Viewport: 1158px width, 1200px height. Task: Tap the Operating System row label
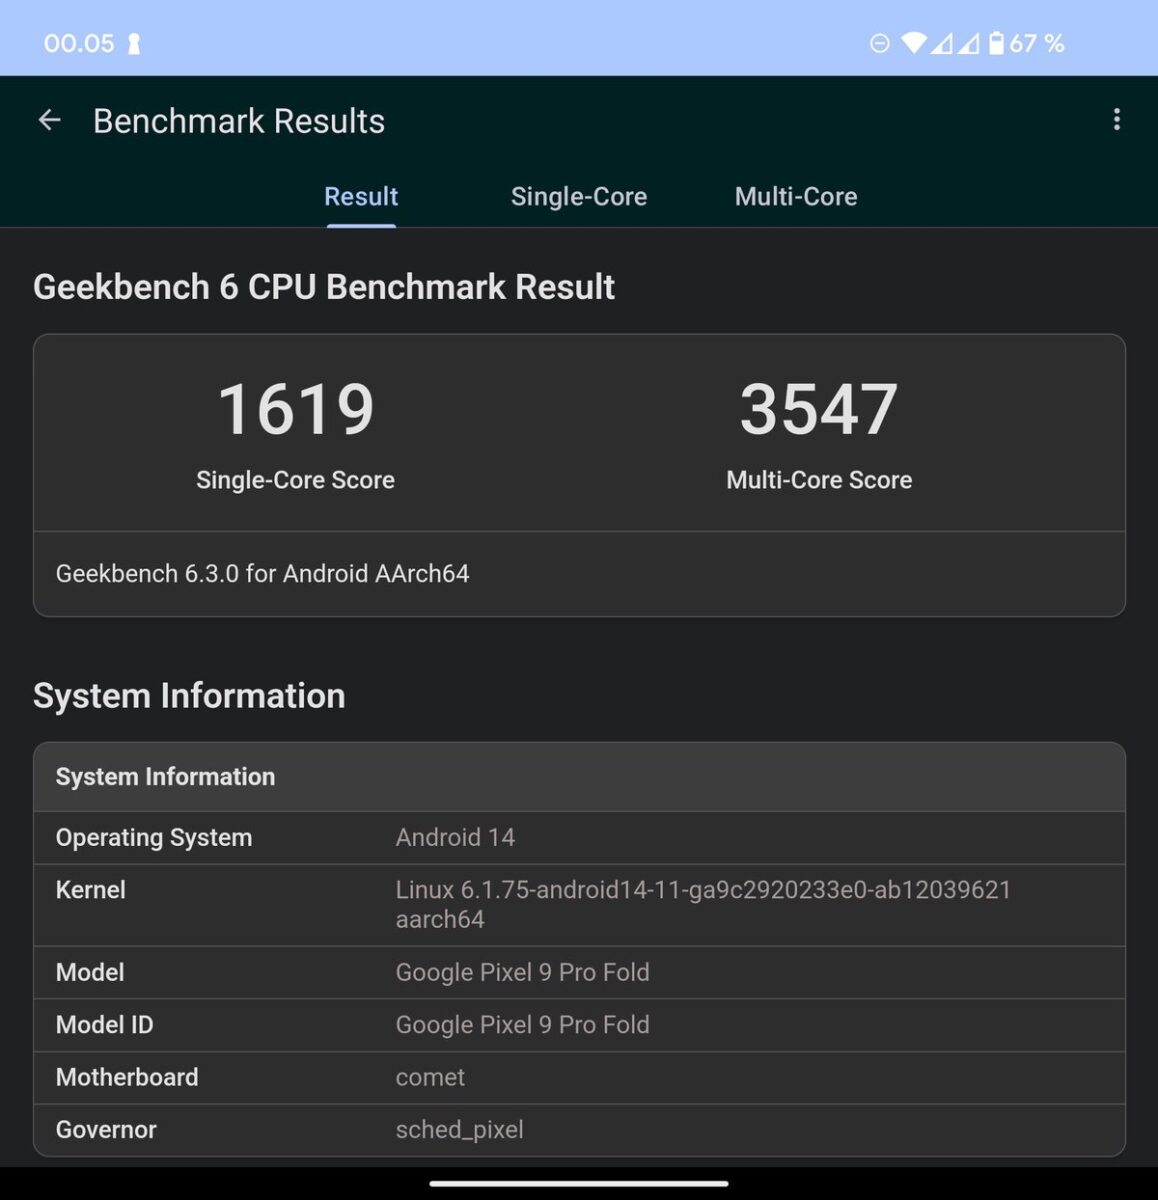[x=154, y=838]
